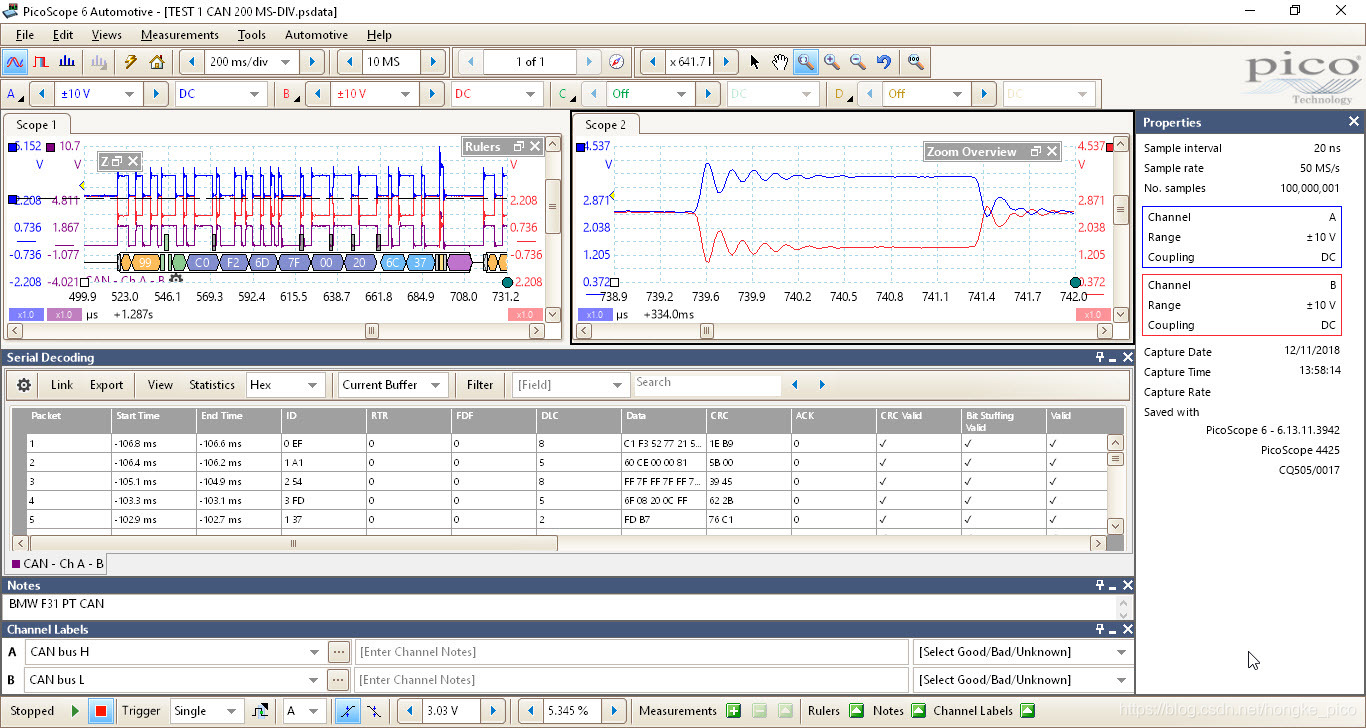Switch to Spectrum Mode icon
This screenshot has height=728, width=1366.
(67, 62)
